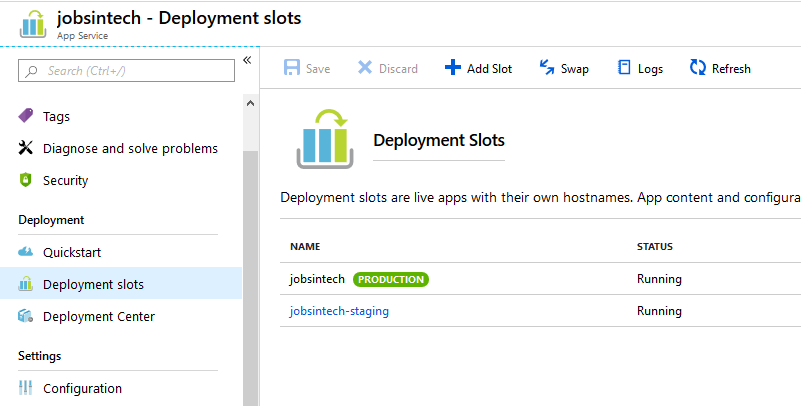
Task: Click the jobsintech production slot name
Action: [317, 279]
